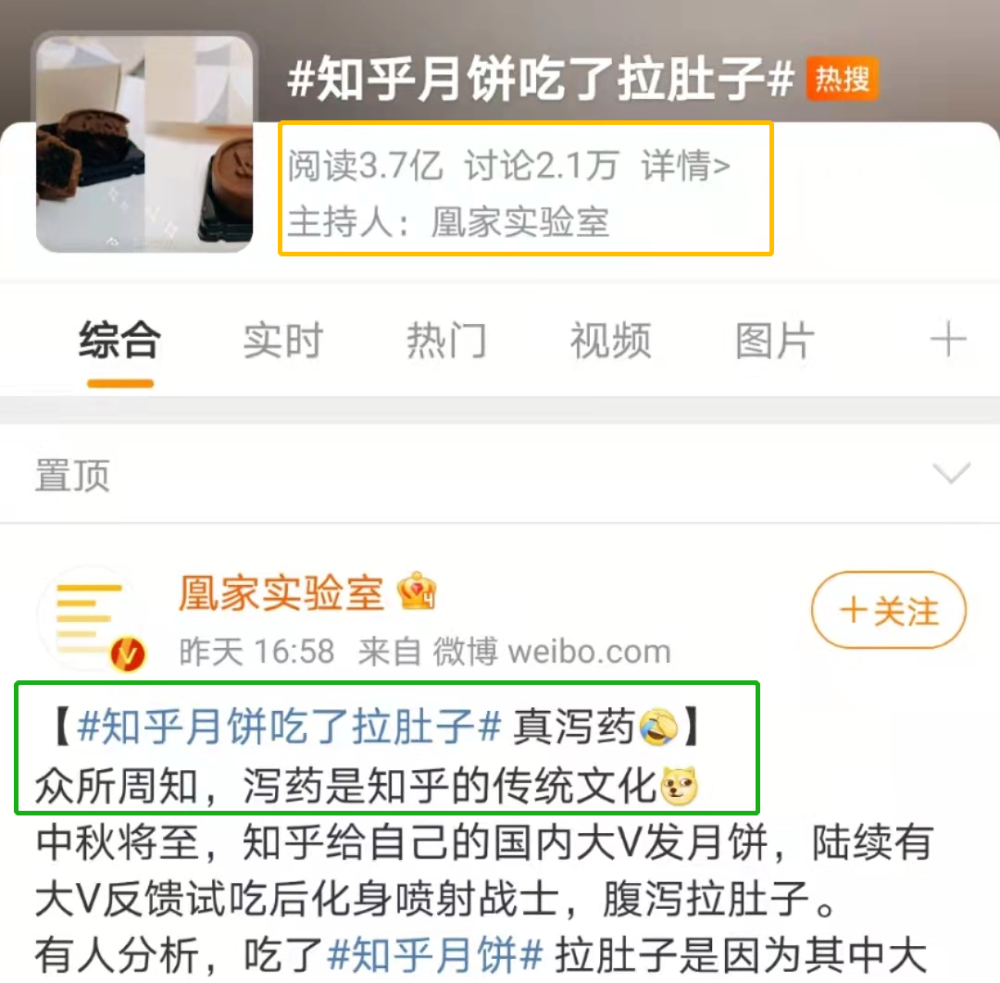Open 详情> topic details link

[x=686, y=166]
